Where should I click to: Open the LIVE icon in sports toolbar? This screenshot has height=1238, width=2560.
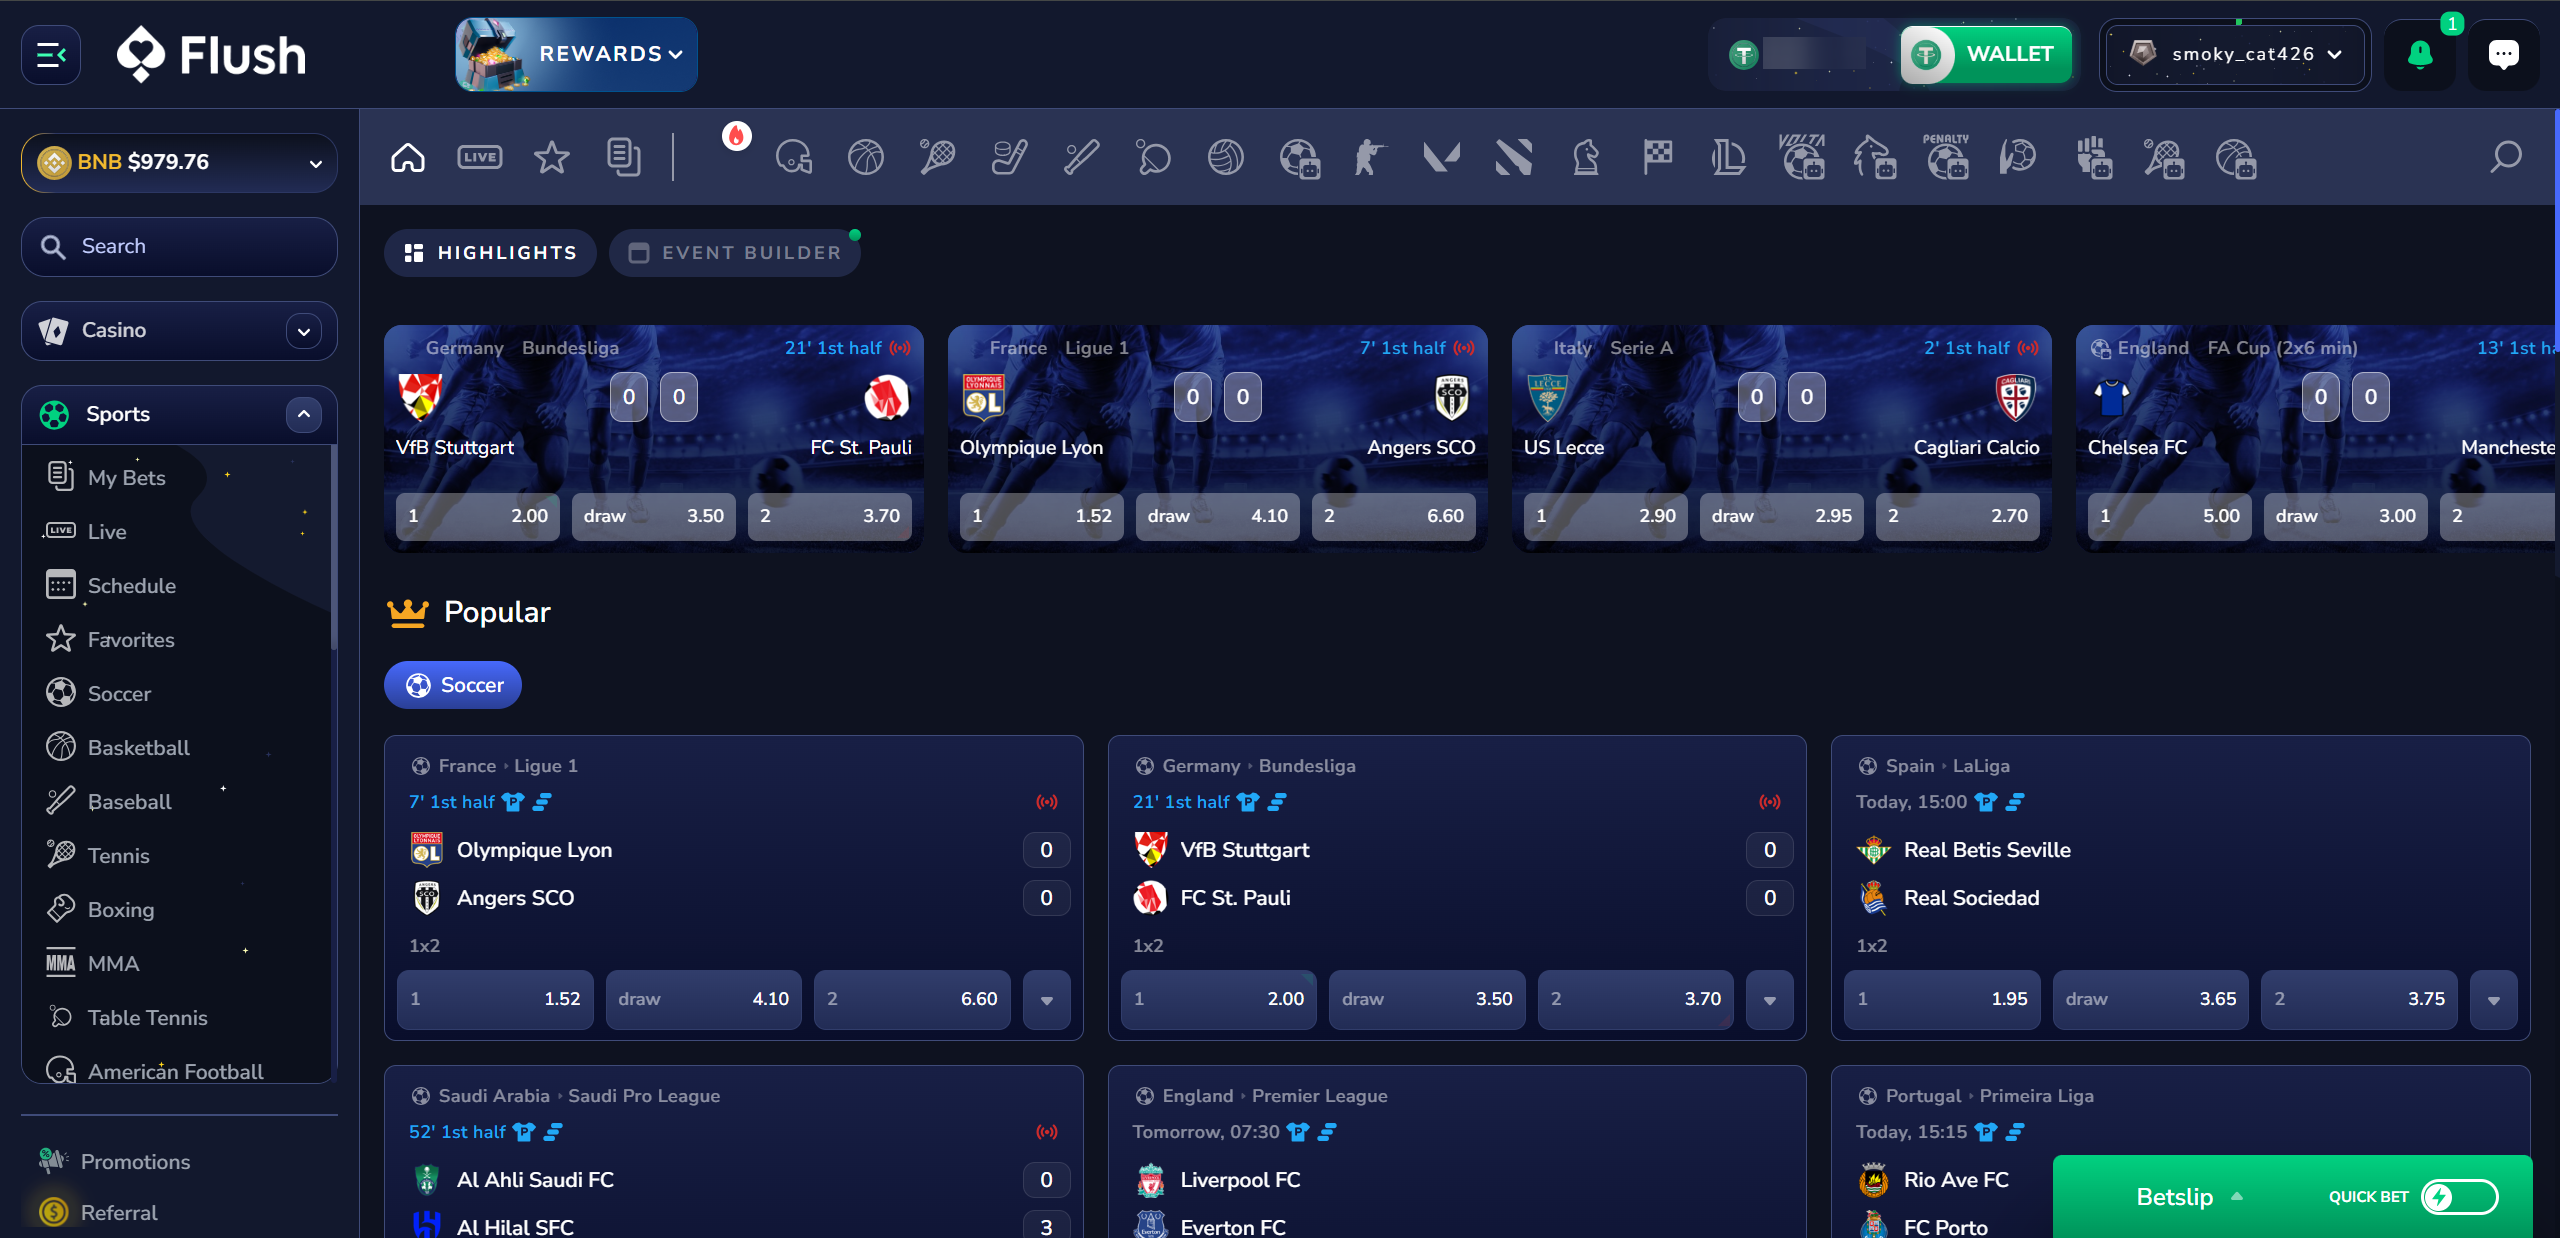point(480,157)
